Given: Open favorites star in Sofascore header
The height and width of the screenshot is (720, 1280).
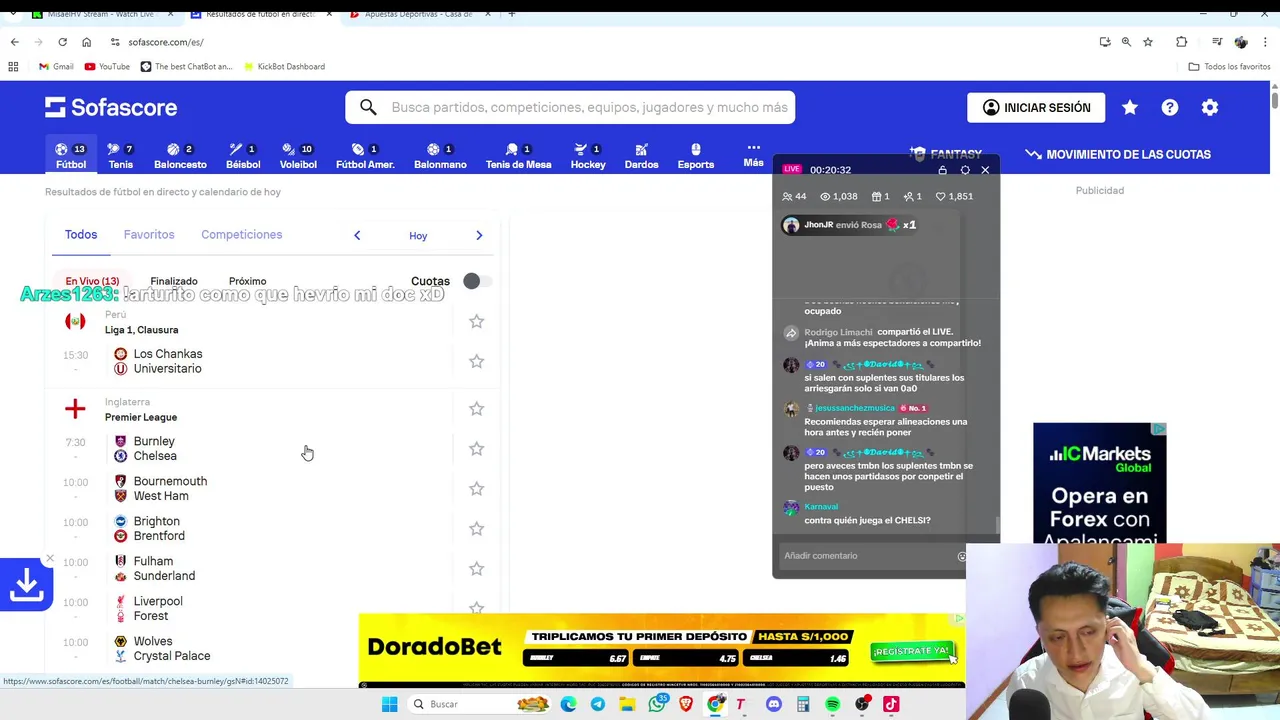Looking at the screenshot, I should point(1130,107).
